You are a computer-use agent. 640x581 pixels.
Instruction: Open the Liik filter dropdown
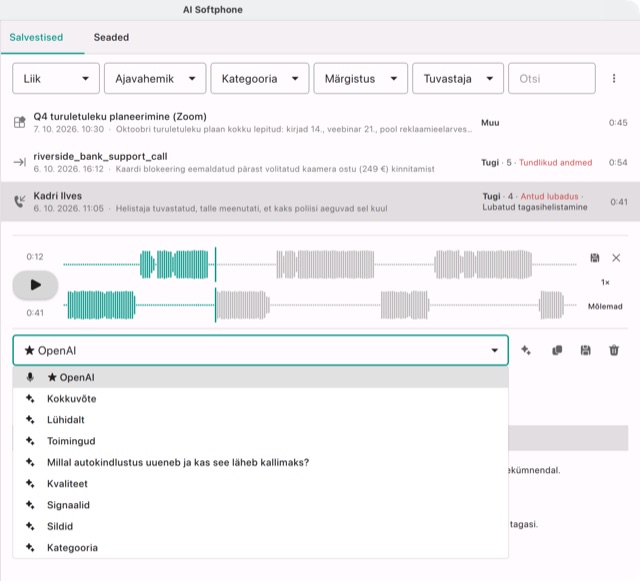56,78
